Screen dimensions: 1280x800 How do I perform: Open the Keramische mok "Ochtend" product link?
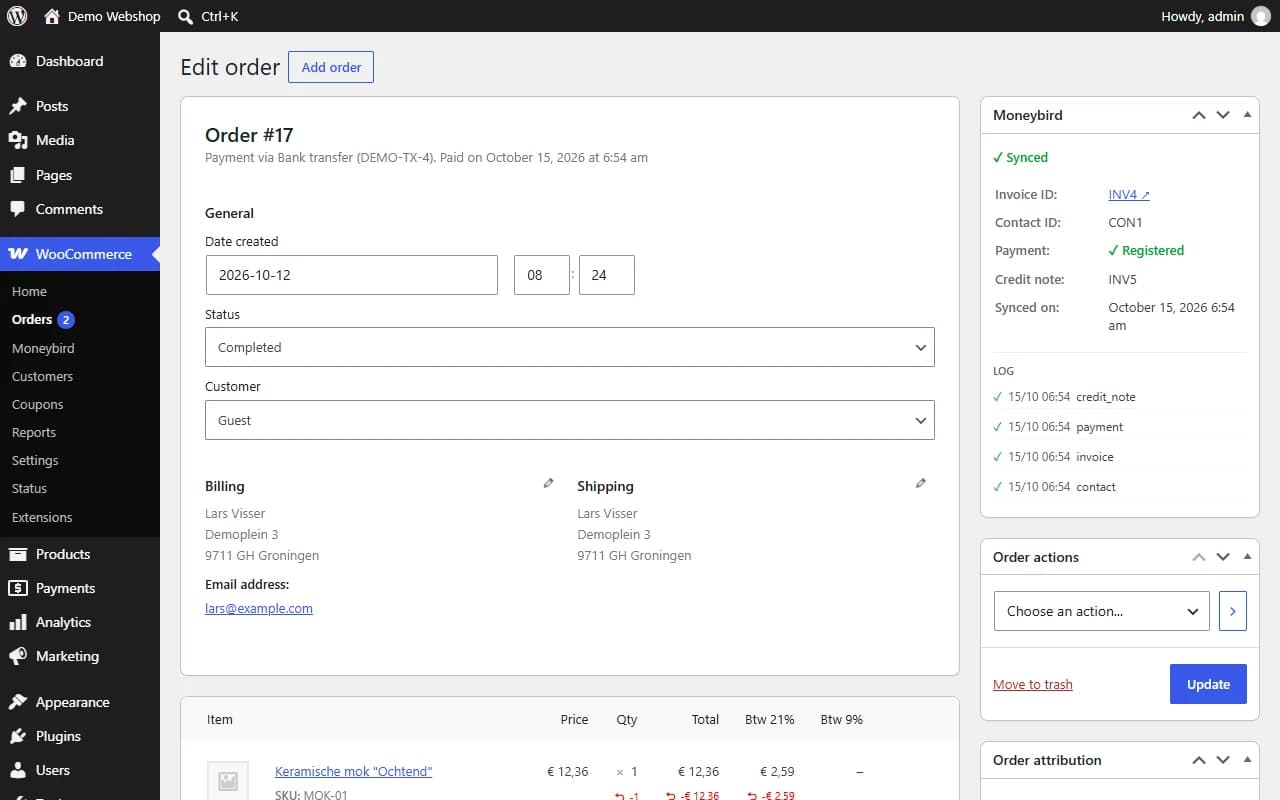[354, 771]
